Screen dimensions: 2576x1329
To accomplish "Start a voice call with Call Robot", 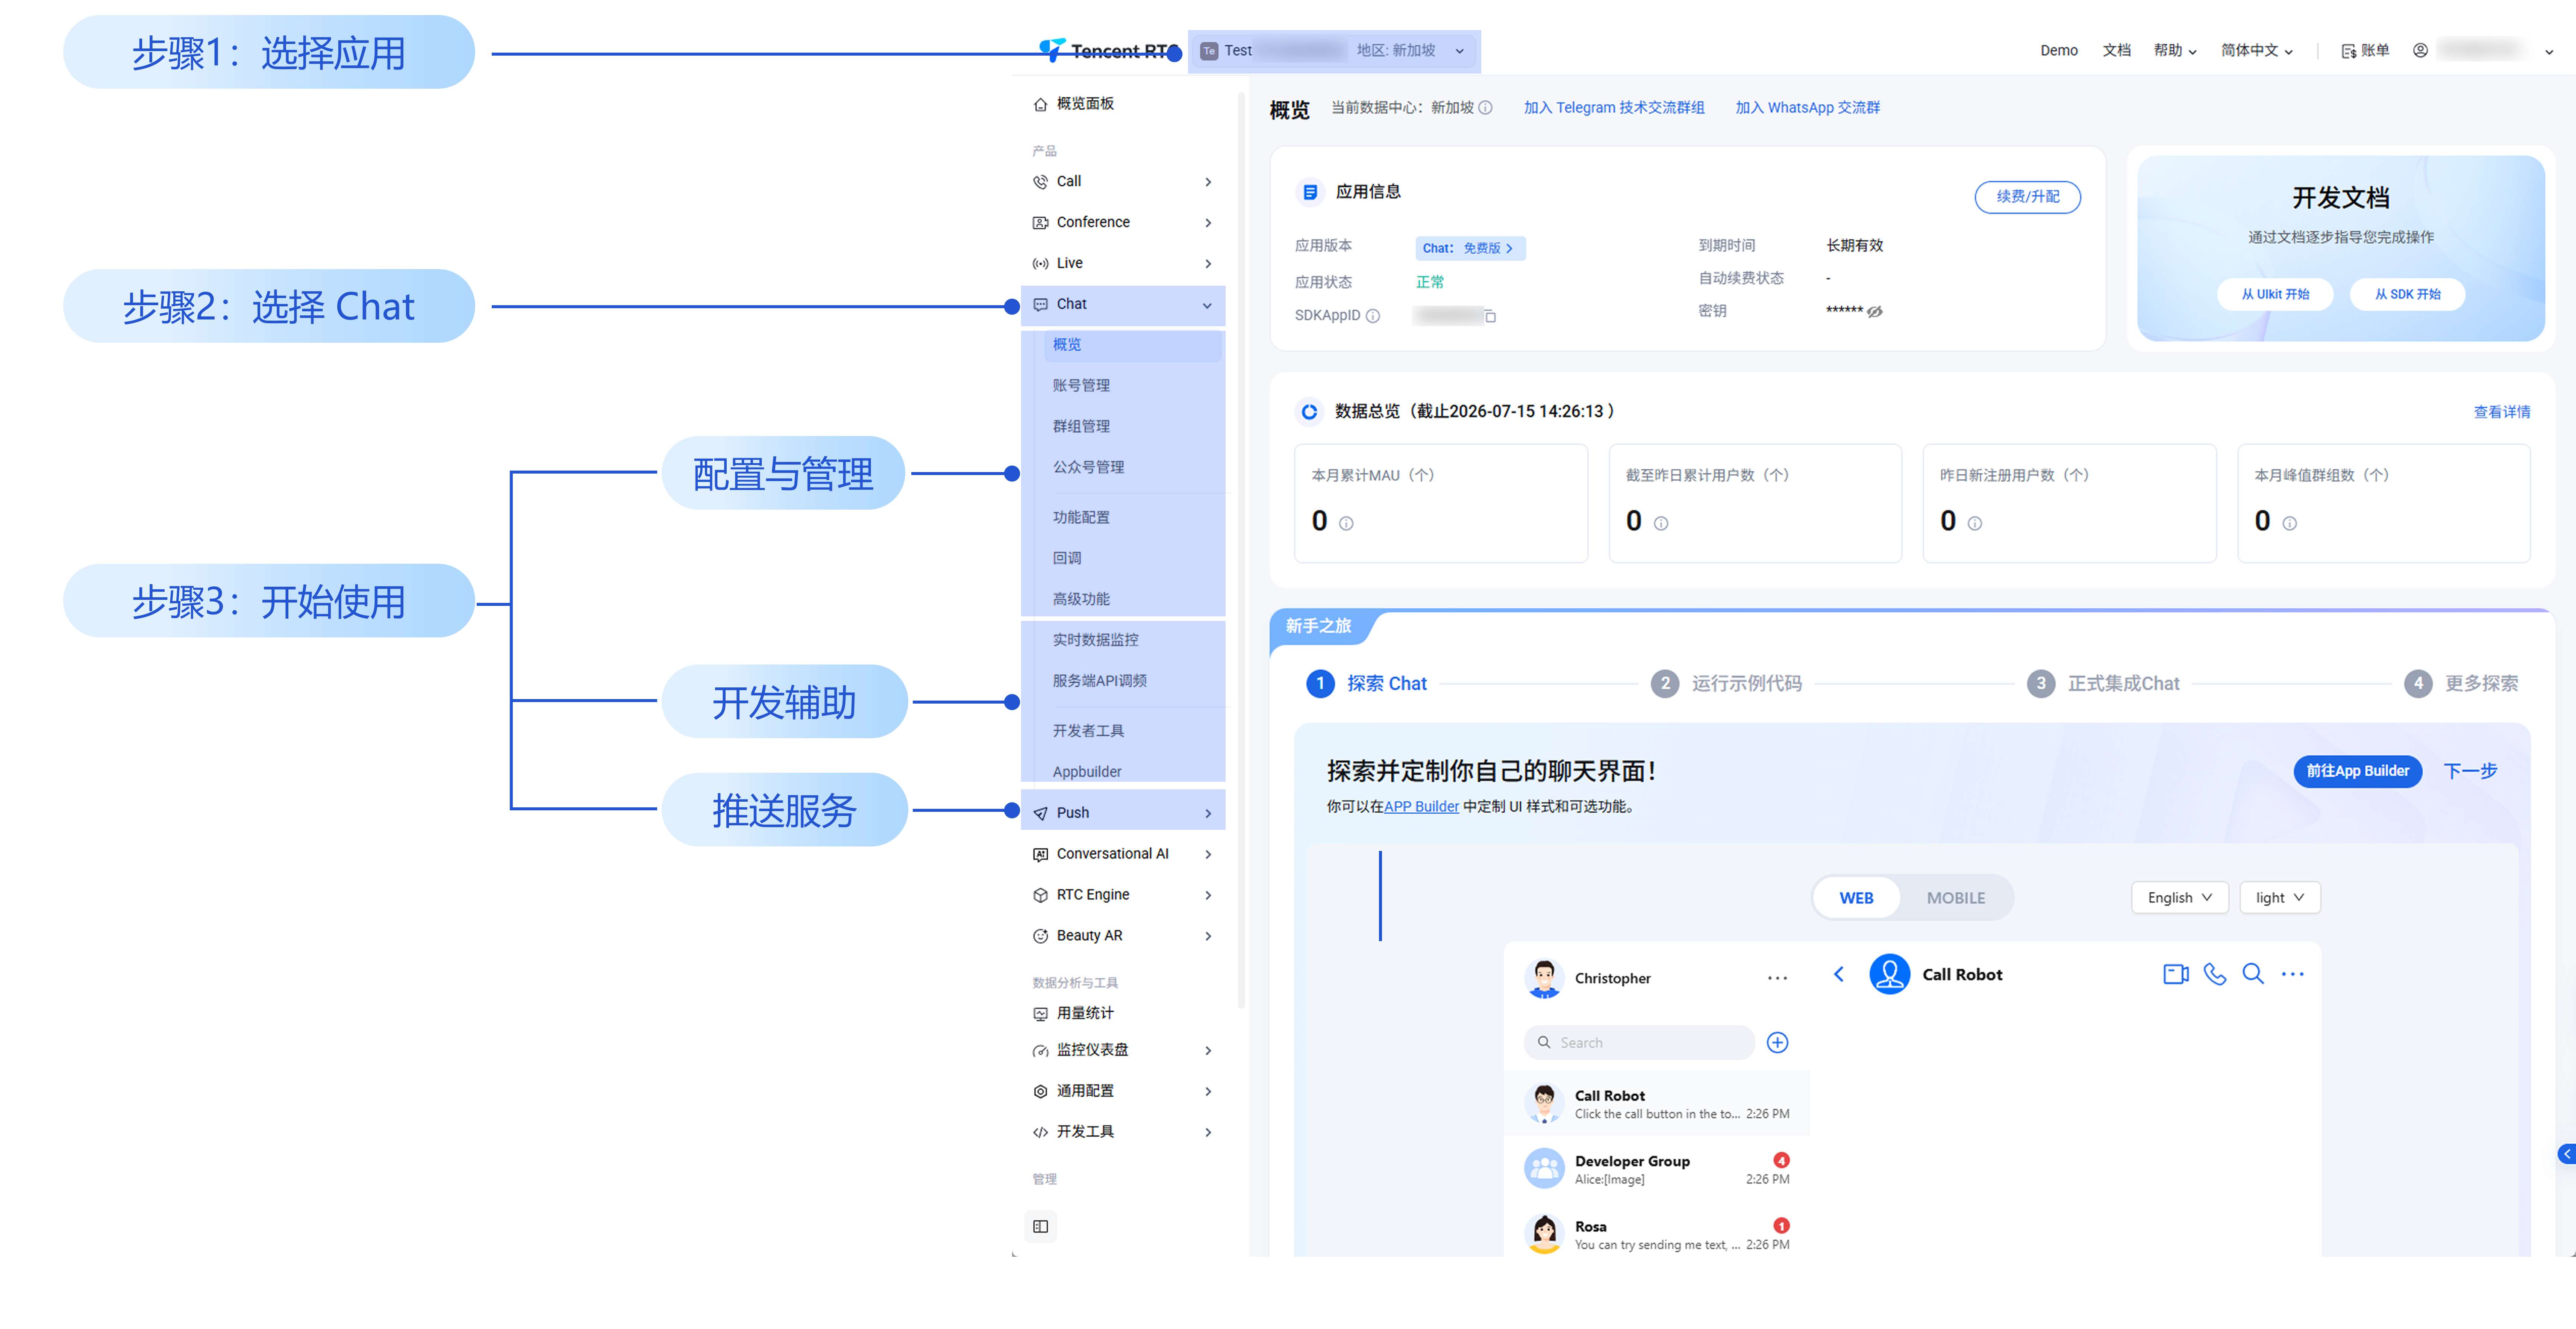I will pyautogui.click(x=2215, y=974).
